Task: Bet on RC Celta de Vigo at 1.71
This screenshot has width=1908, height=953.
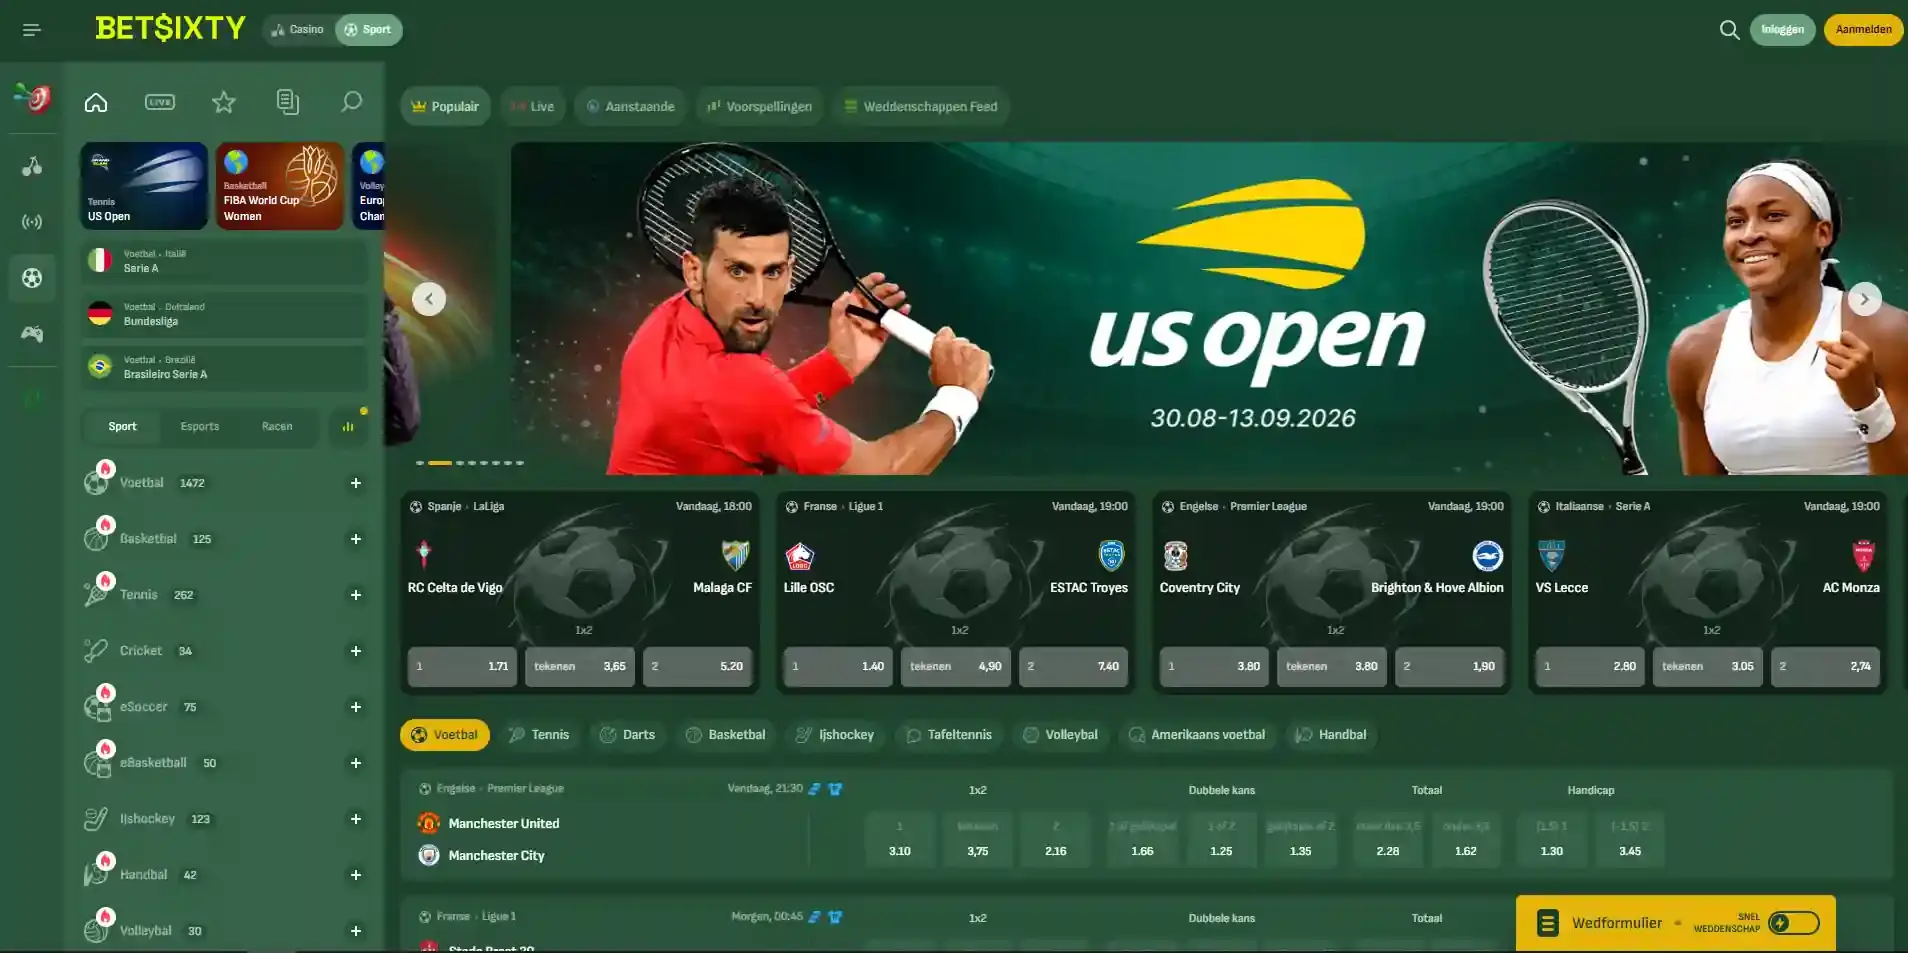Action: (x=462, y=666)
